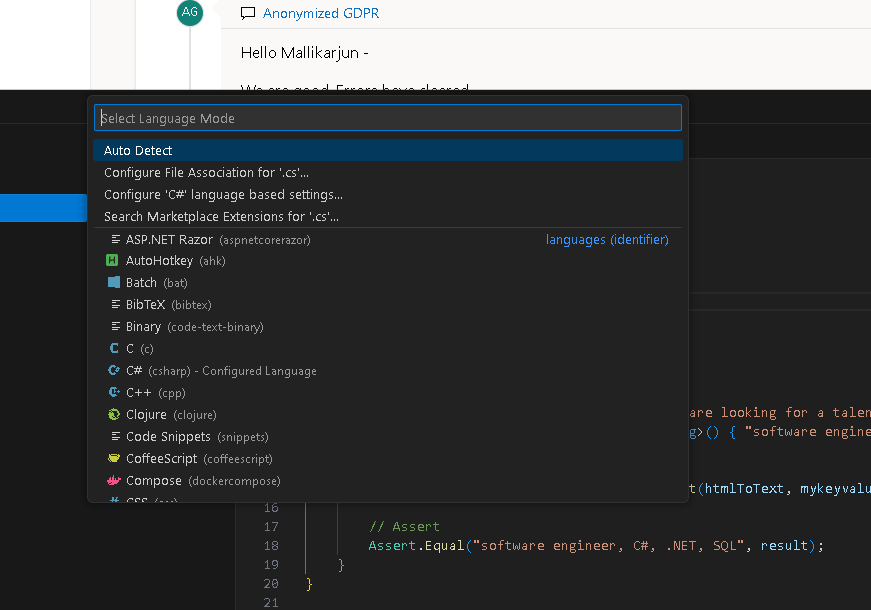The height and width of the screenshot is (610, 871).
Task: Click line number 18 in gutter
Action: [271, 546]
